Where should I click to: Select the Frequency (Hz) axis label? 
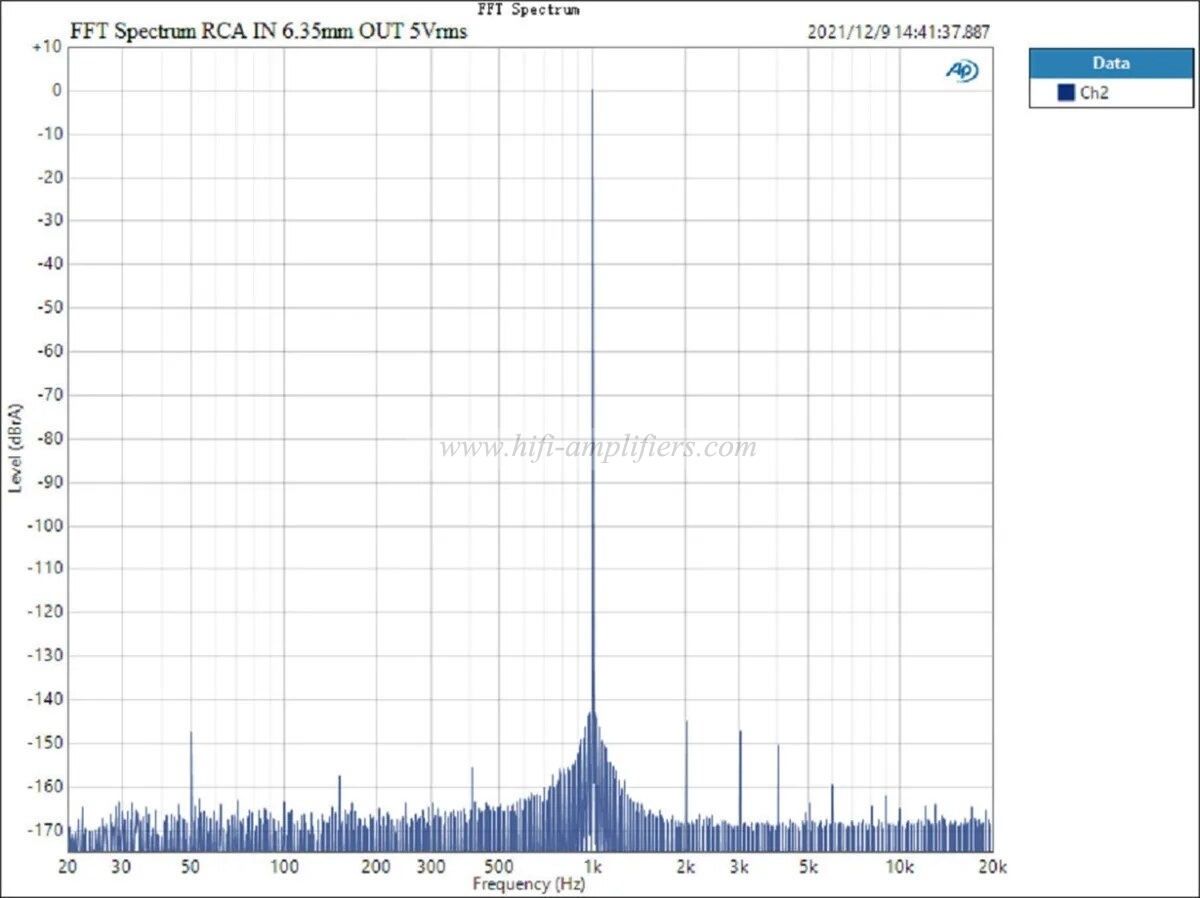click(x=529, y=884)
